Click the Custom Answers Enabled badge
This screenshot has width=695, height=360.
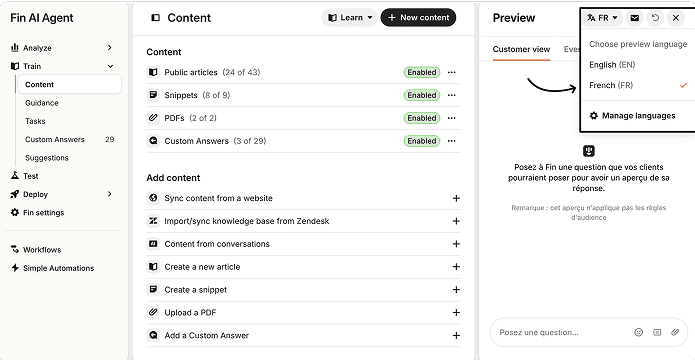point(422,141)
